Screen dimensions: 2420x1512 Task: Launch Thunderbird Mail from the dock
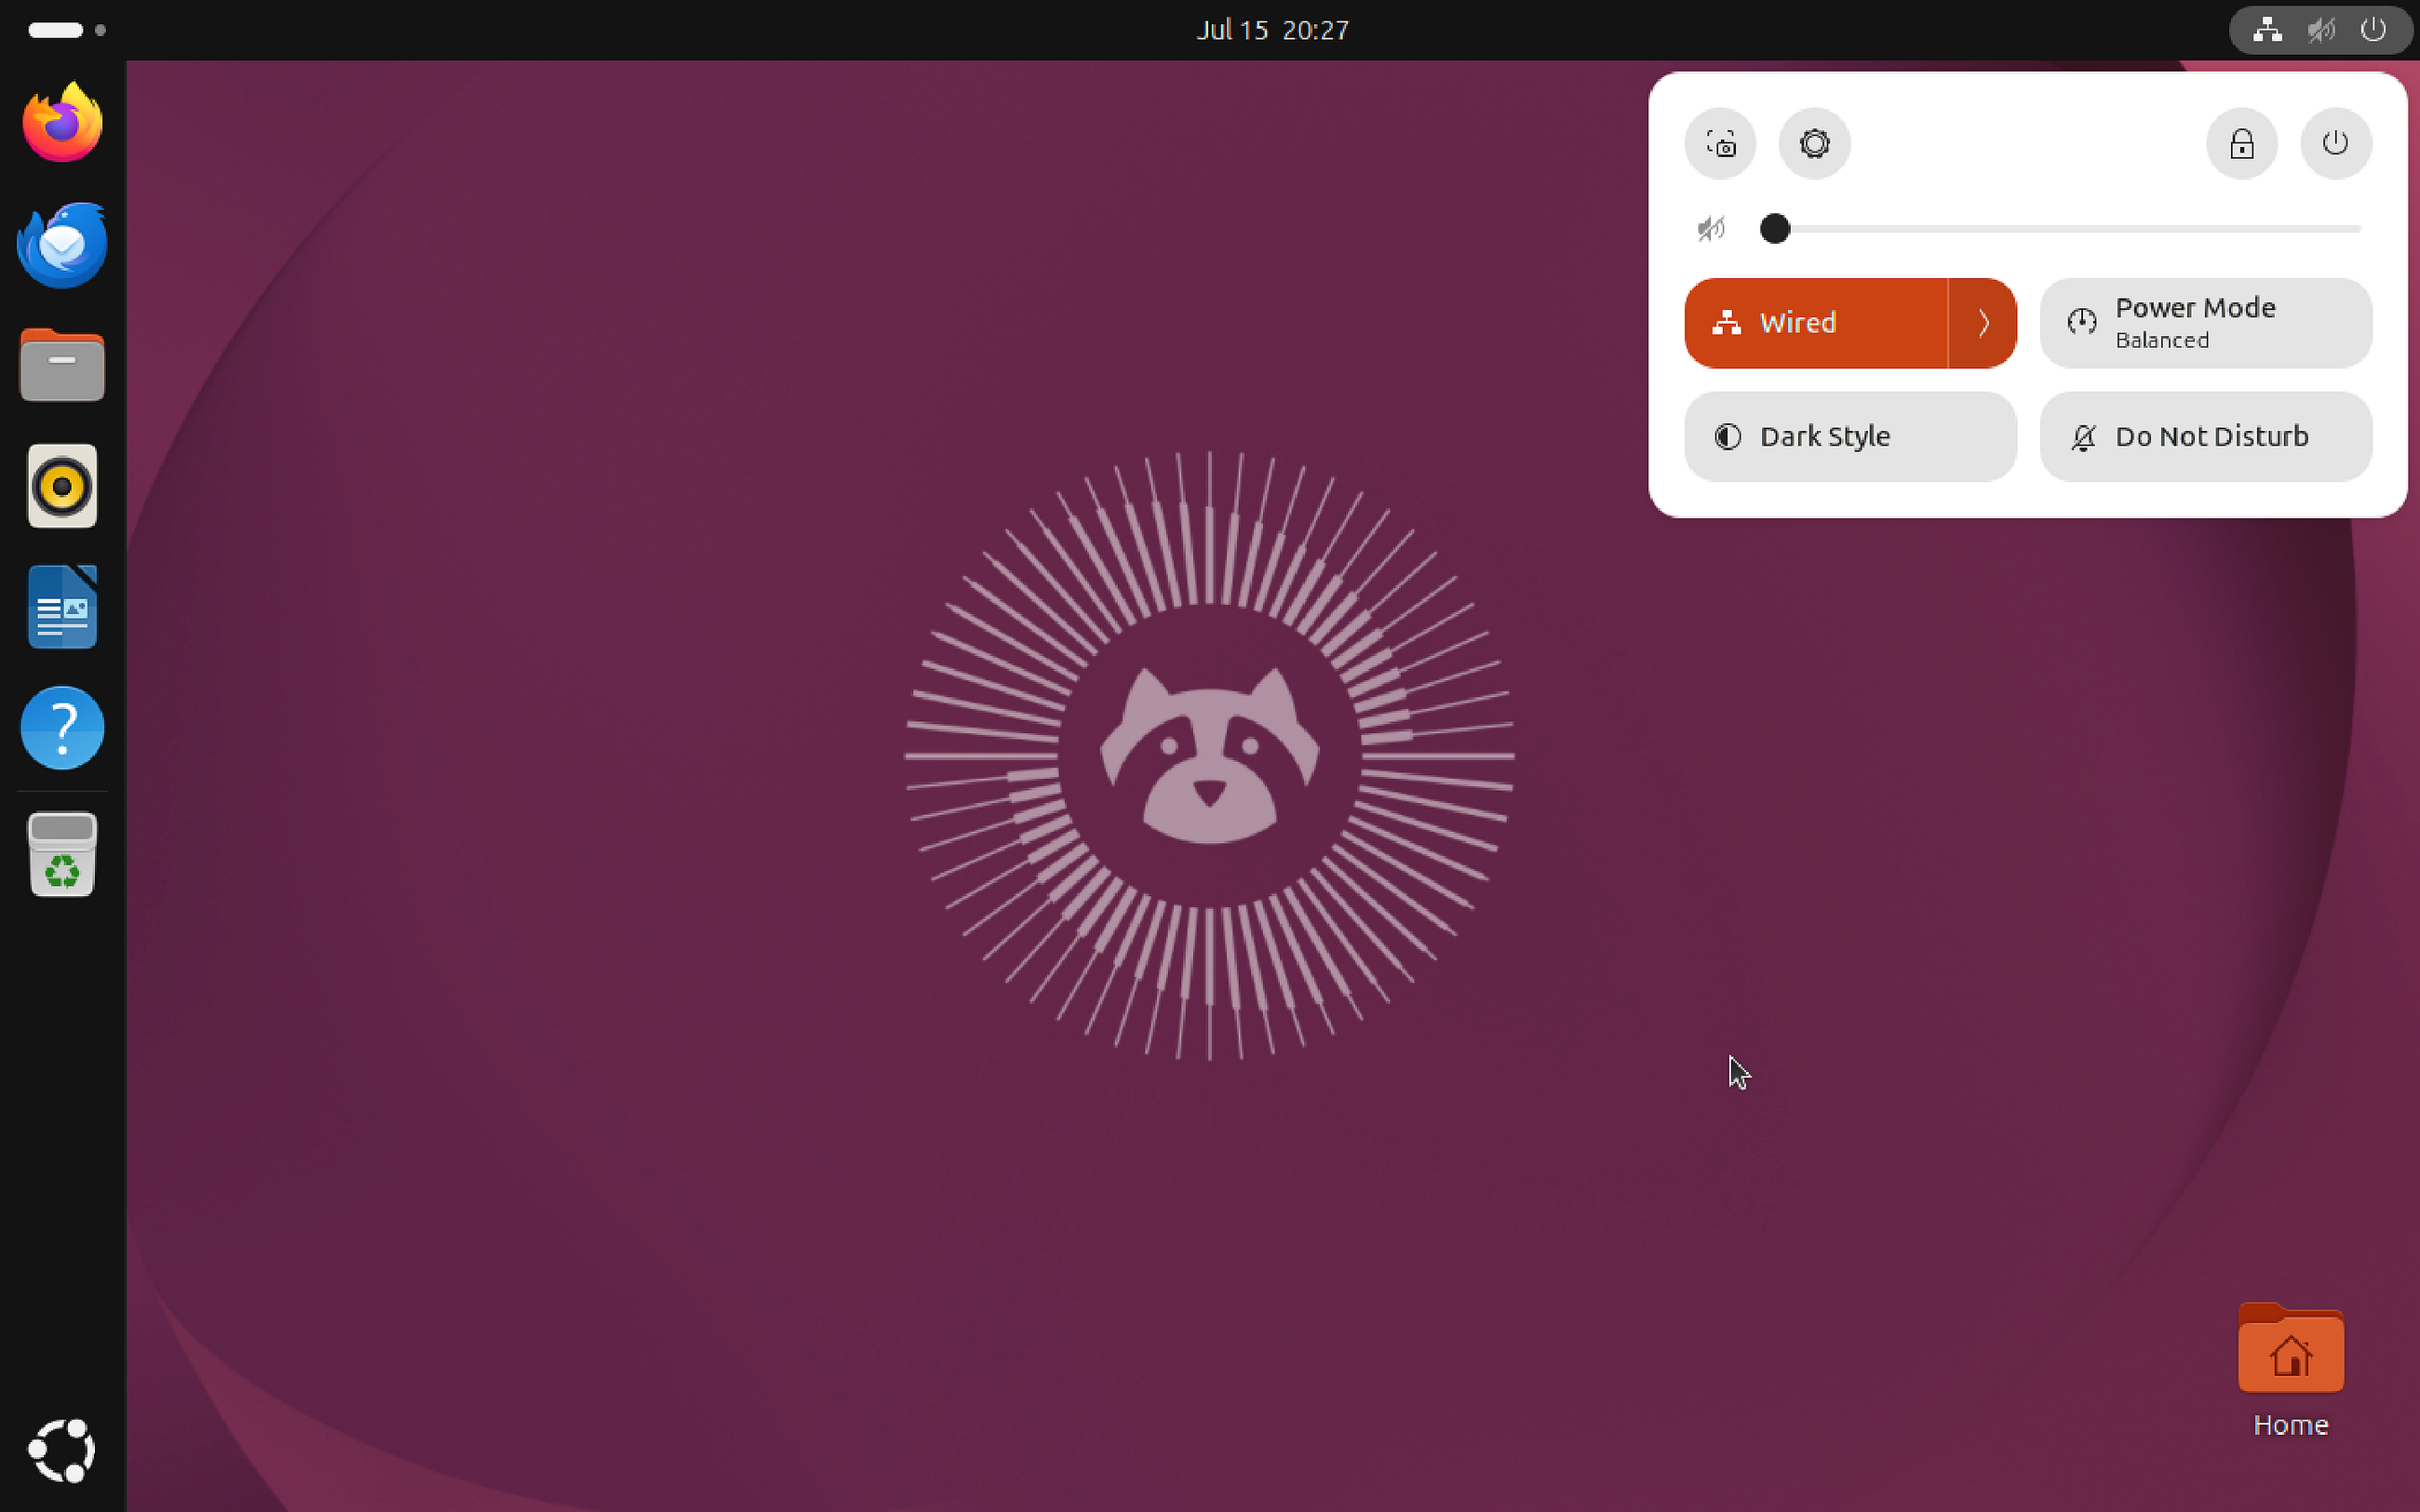click(x=62, y=244)
